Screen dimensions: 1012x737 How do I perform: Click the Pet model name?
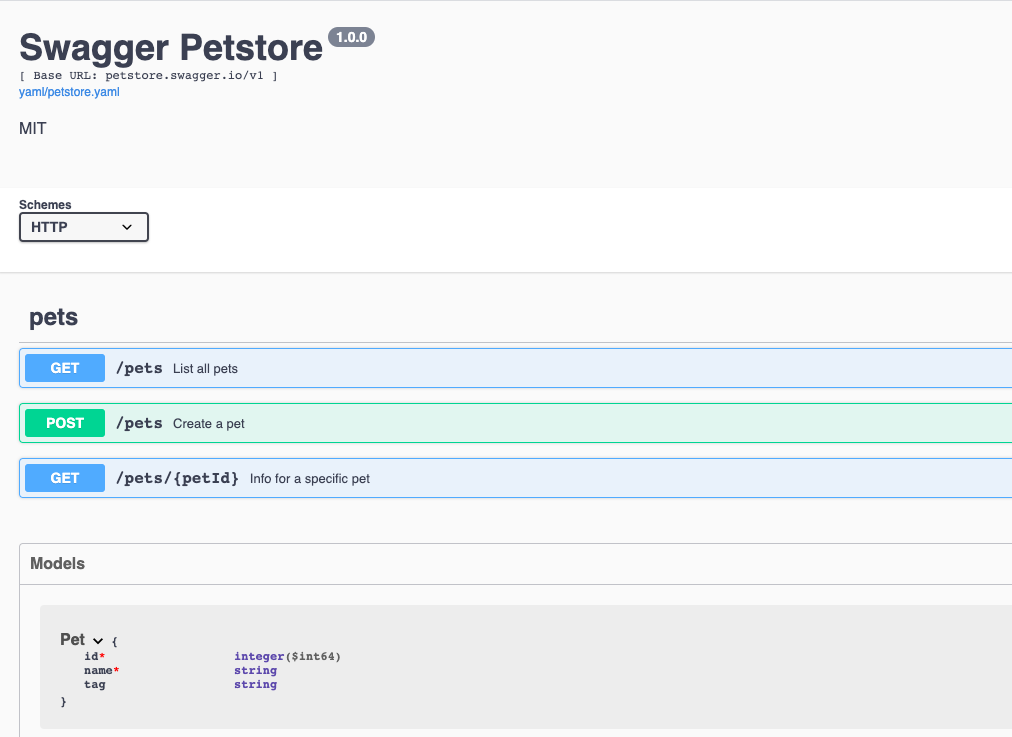coord(72,640)
